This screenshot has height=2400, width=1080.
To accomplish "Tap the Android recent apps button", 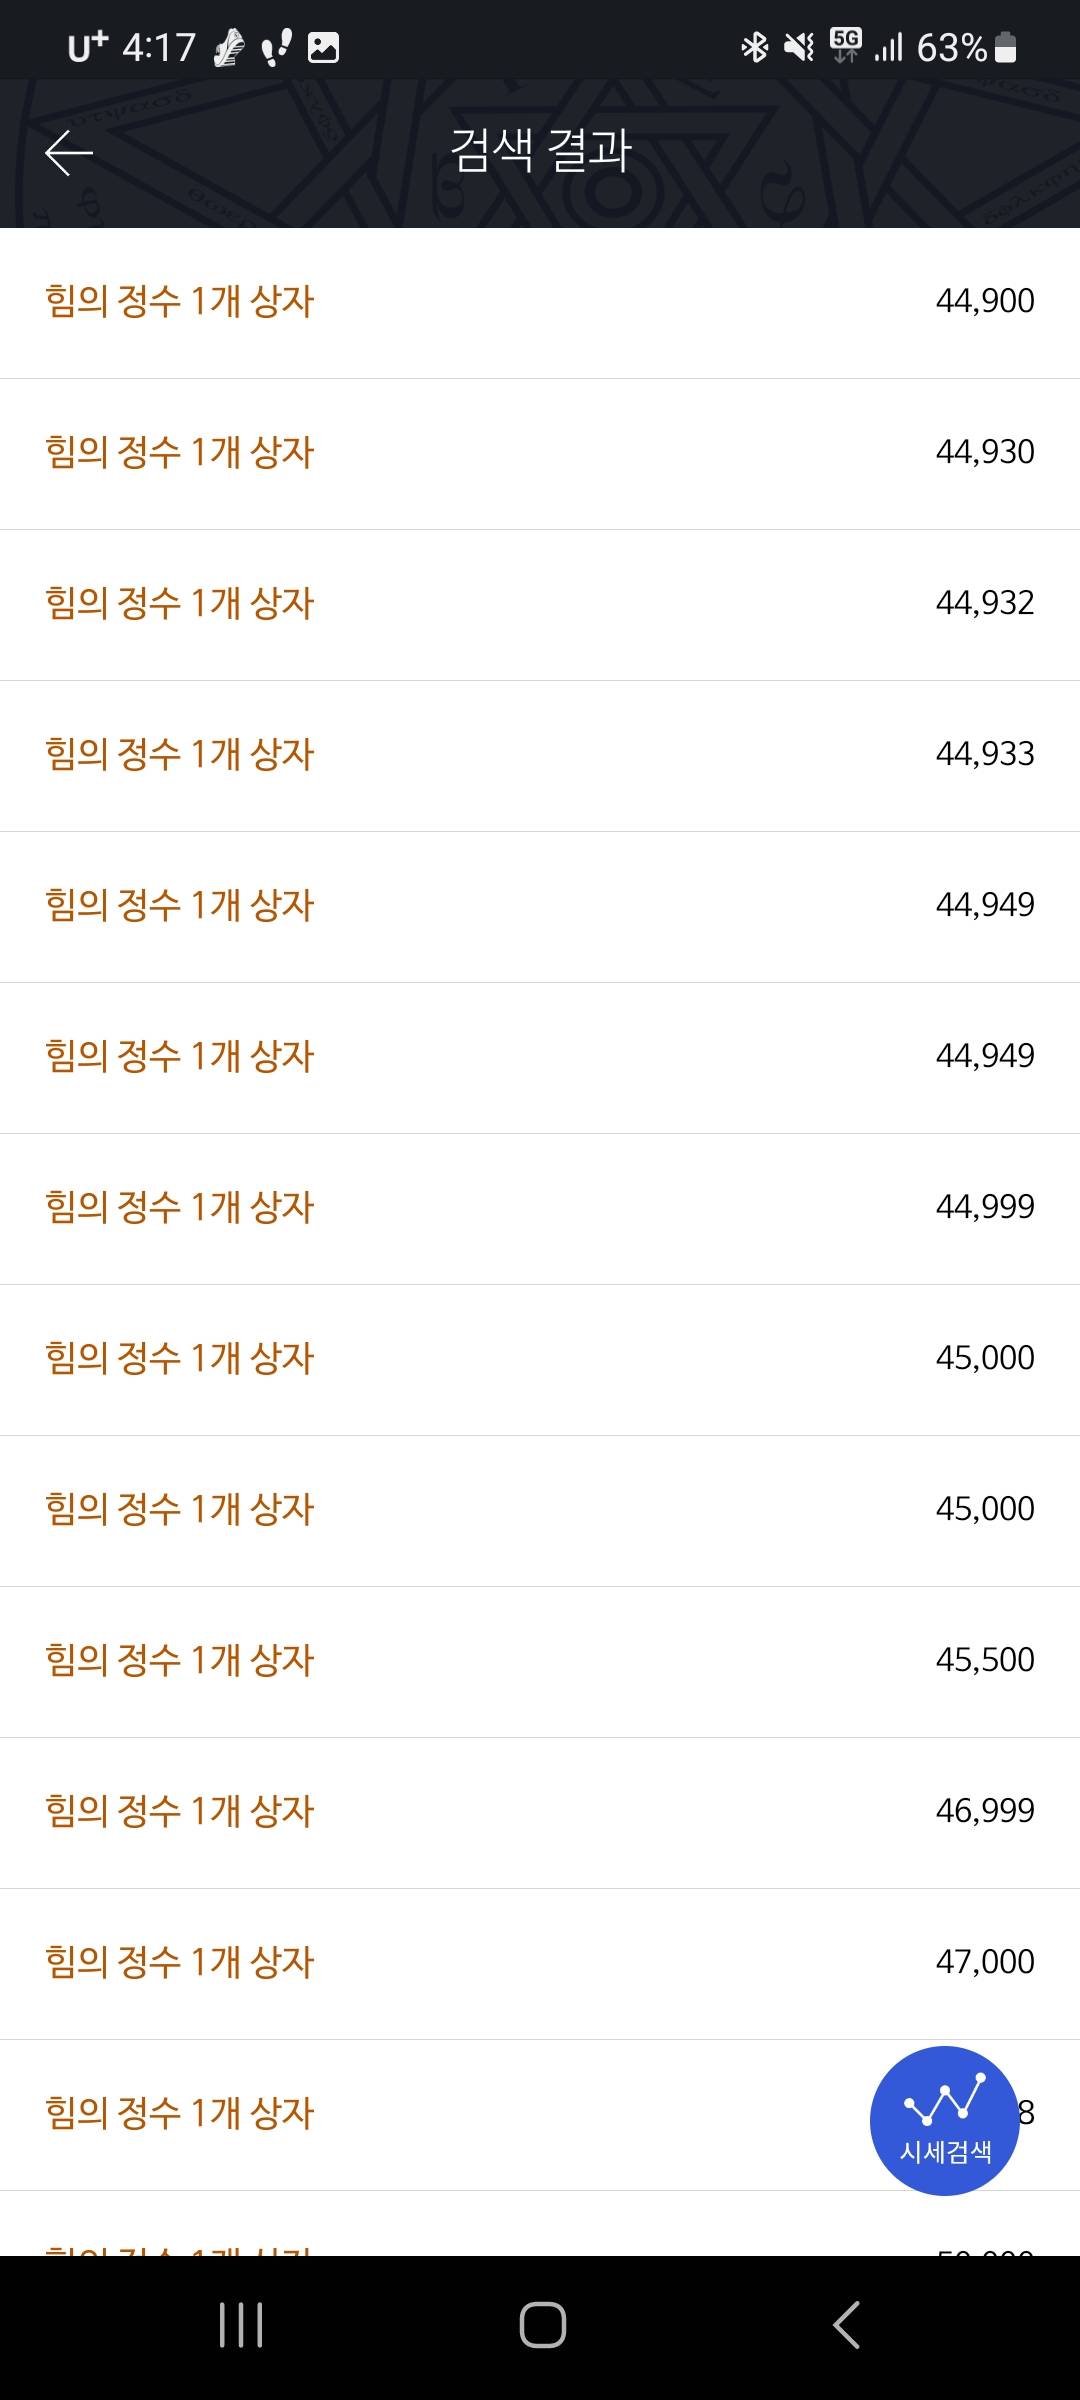I will [x=241, y=2324].
